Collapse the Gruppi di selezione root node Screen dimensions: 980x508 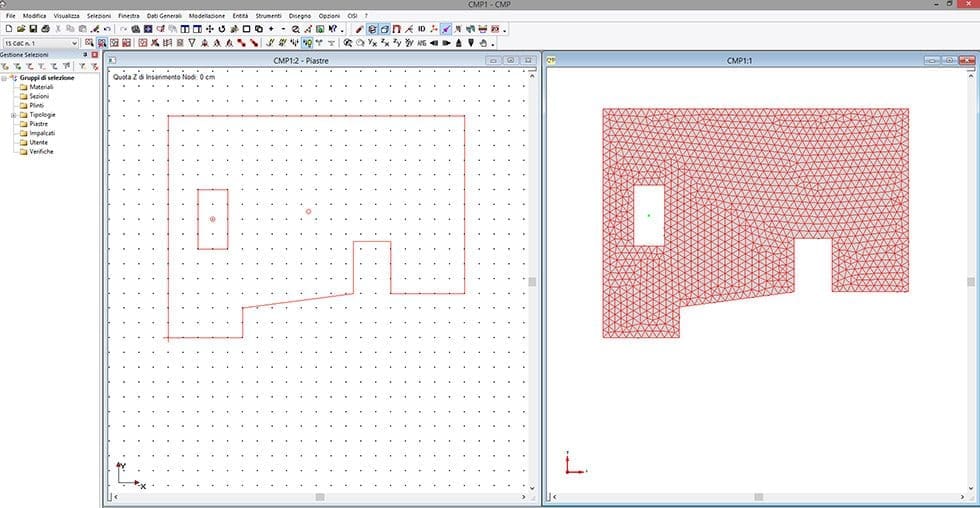[5, 78]
